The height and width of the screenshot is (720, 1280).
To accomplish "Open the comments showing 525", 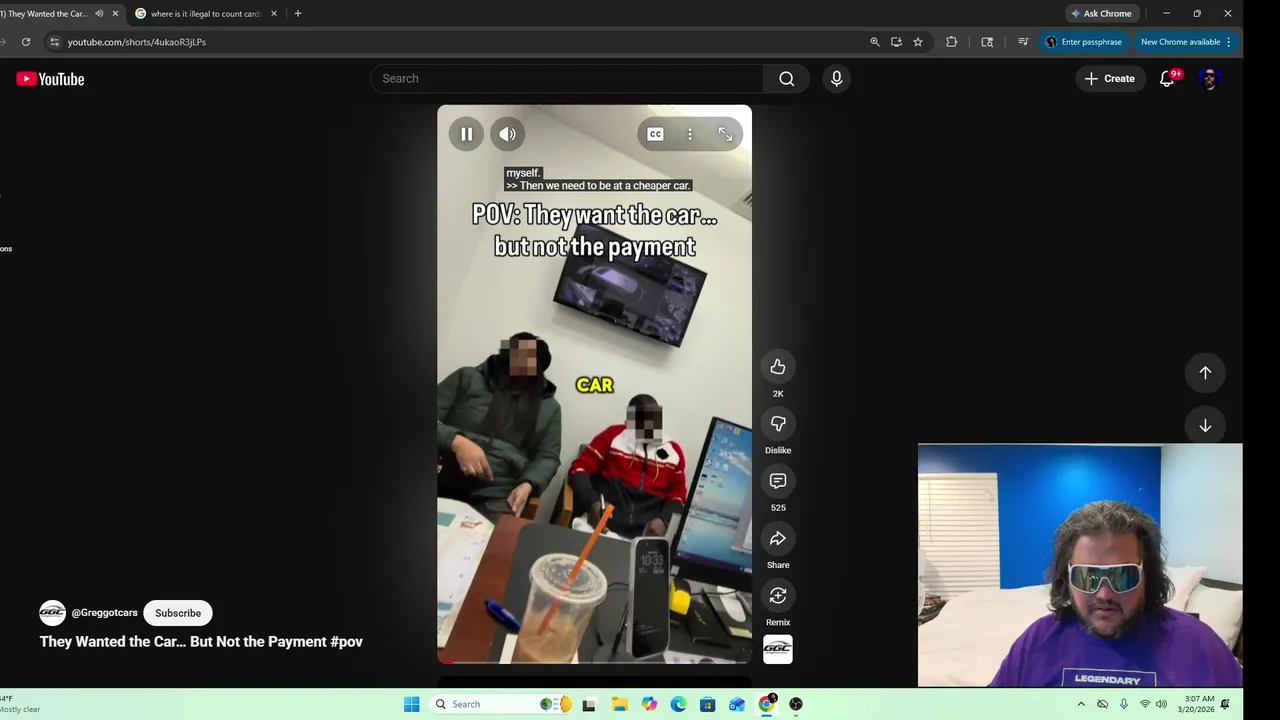I will pyautogui.click(x=778, y=481).
